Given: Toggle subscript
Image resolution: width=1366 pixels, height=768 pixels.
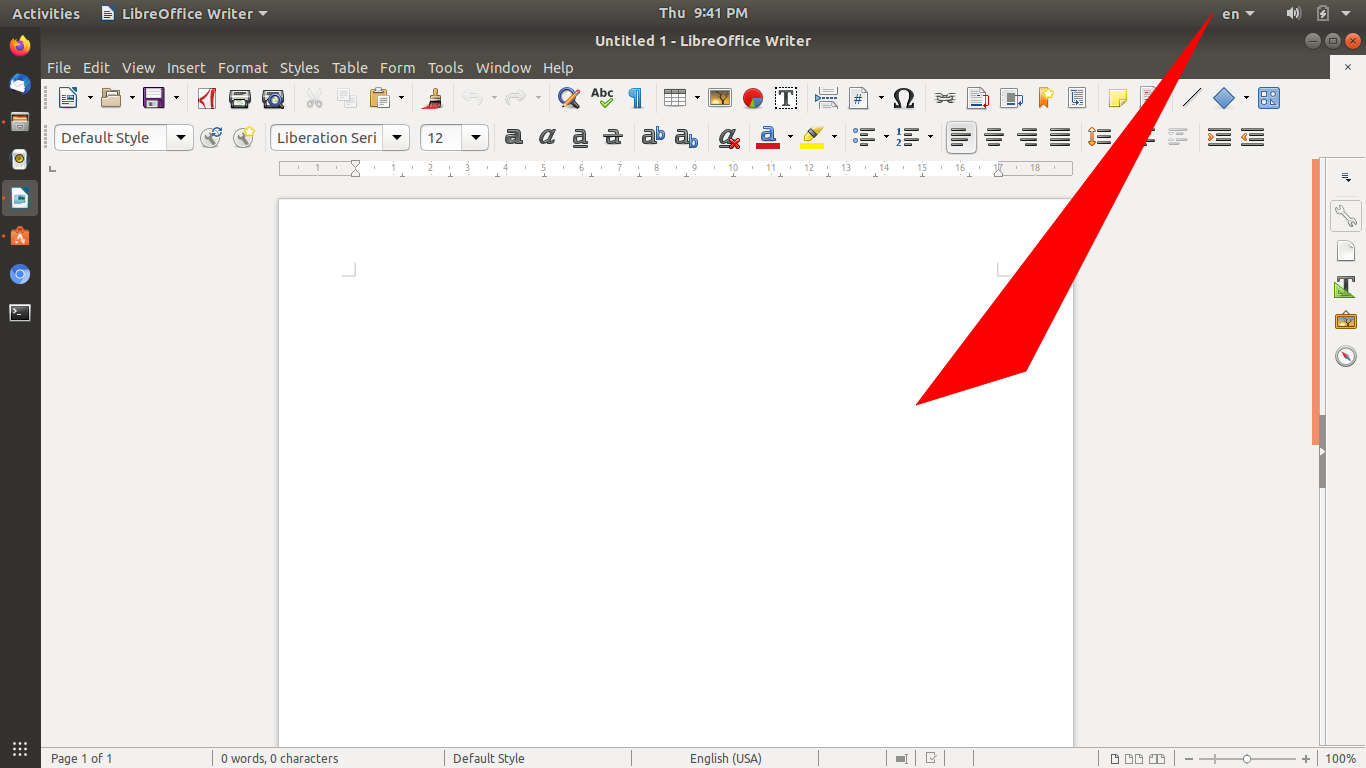Looking at the screenshot, I should (x=686, y=137).
